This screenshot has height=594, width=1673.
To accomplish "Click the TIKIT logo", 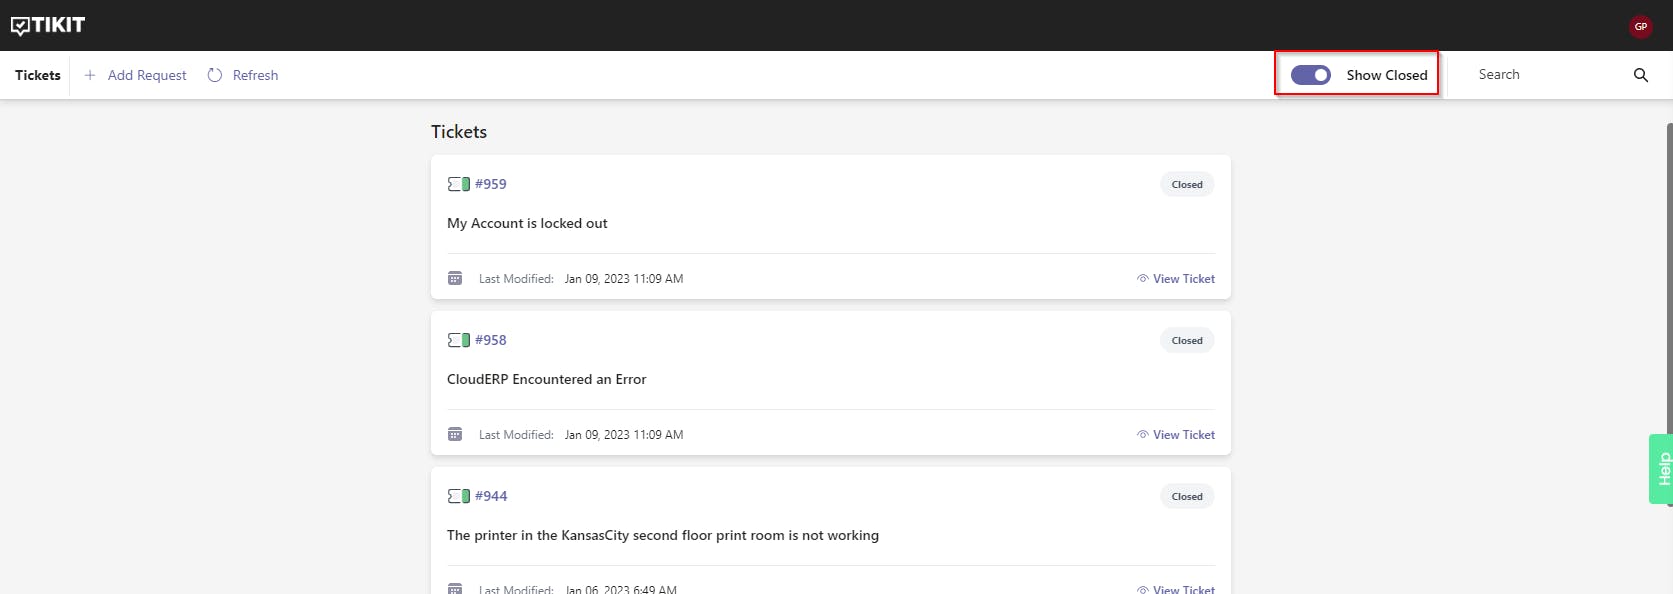I will pyautogui.click(x=48, y=25).
